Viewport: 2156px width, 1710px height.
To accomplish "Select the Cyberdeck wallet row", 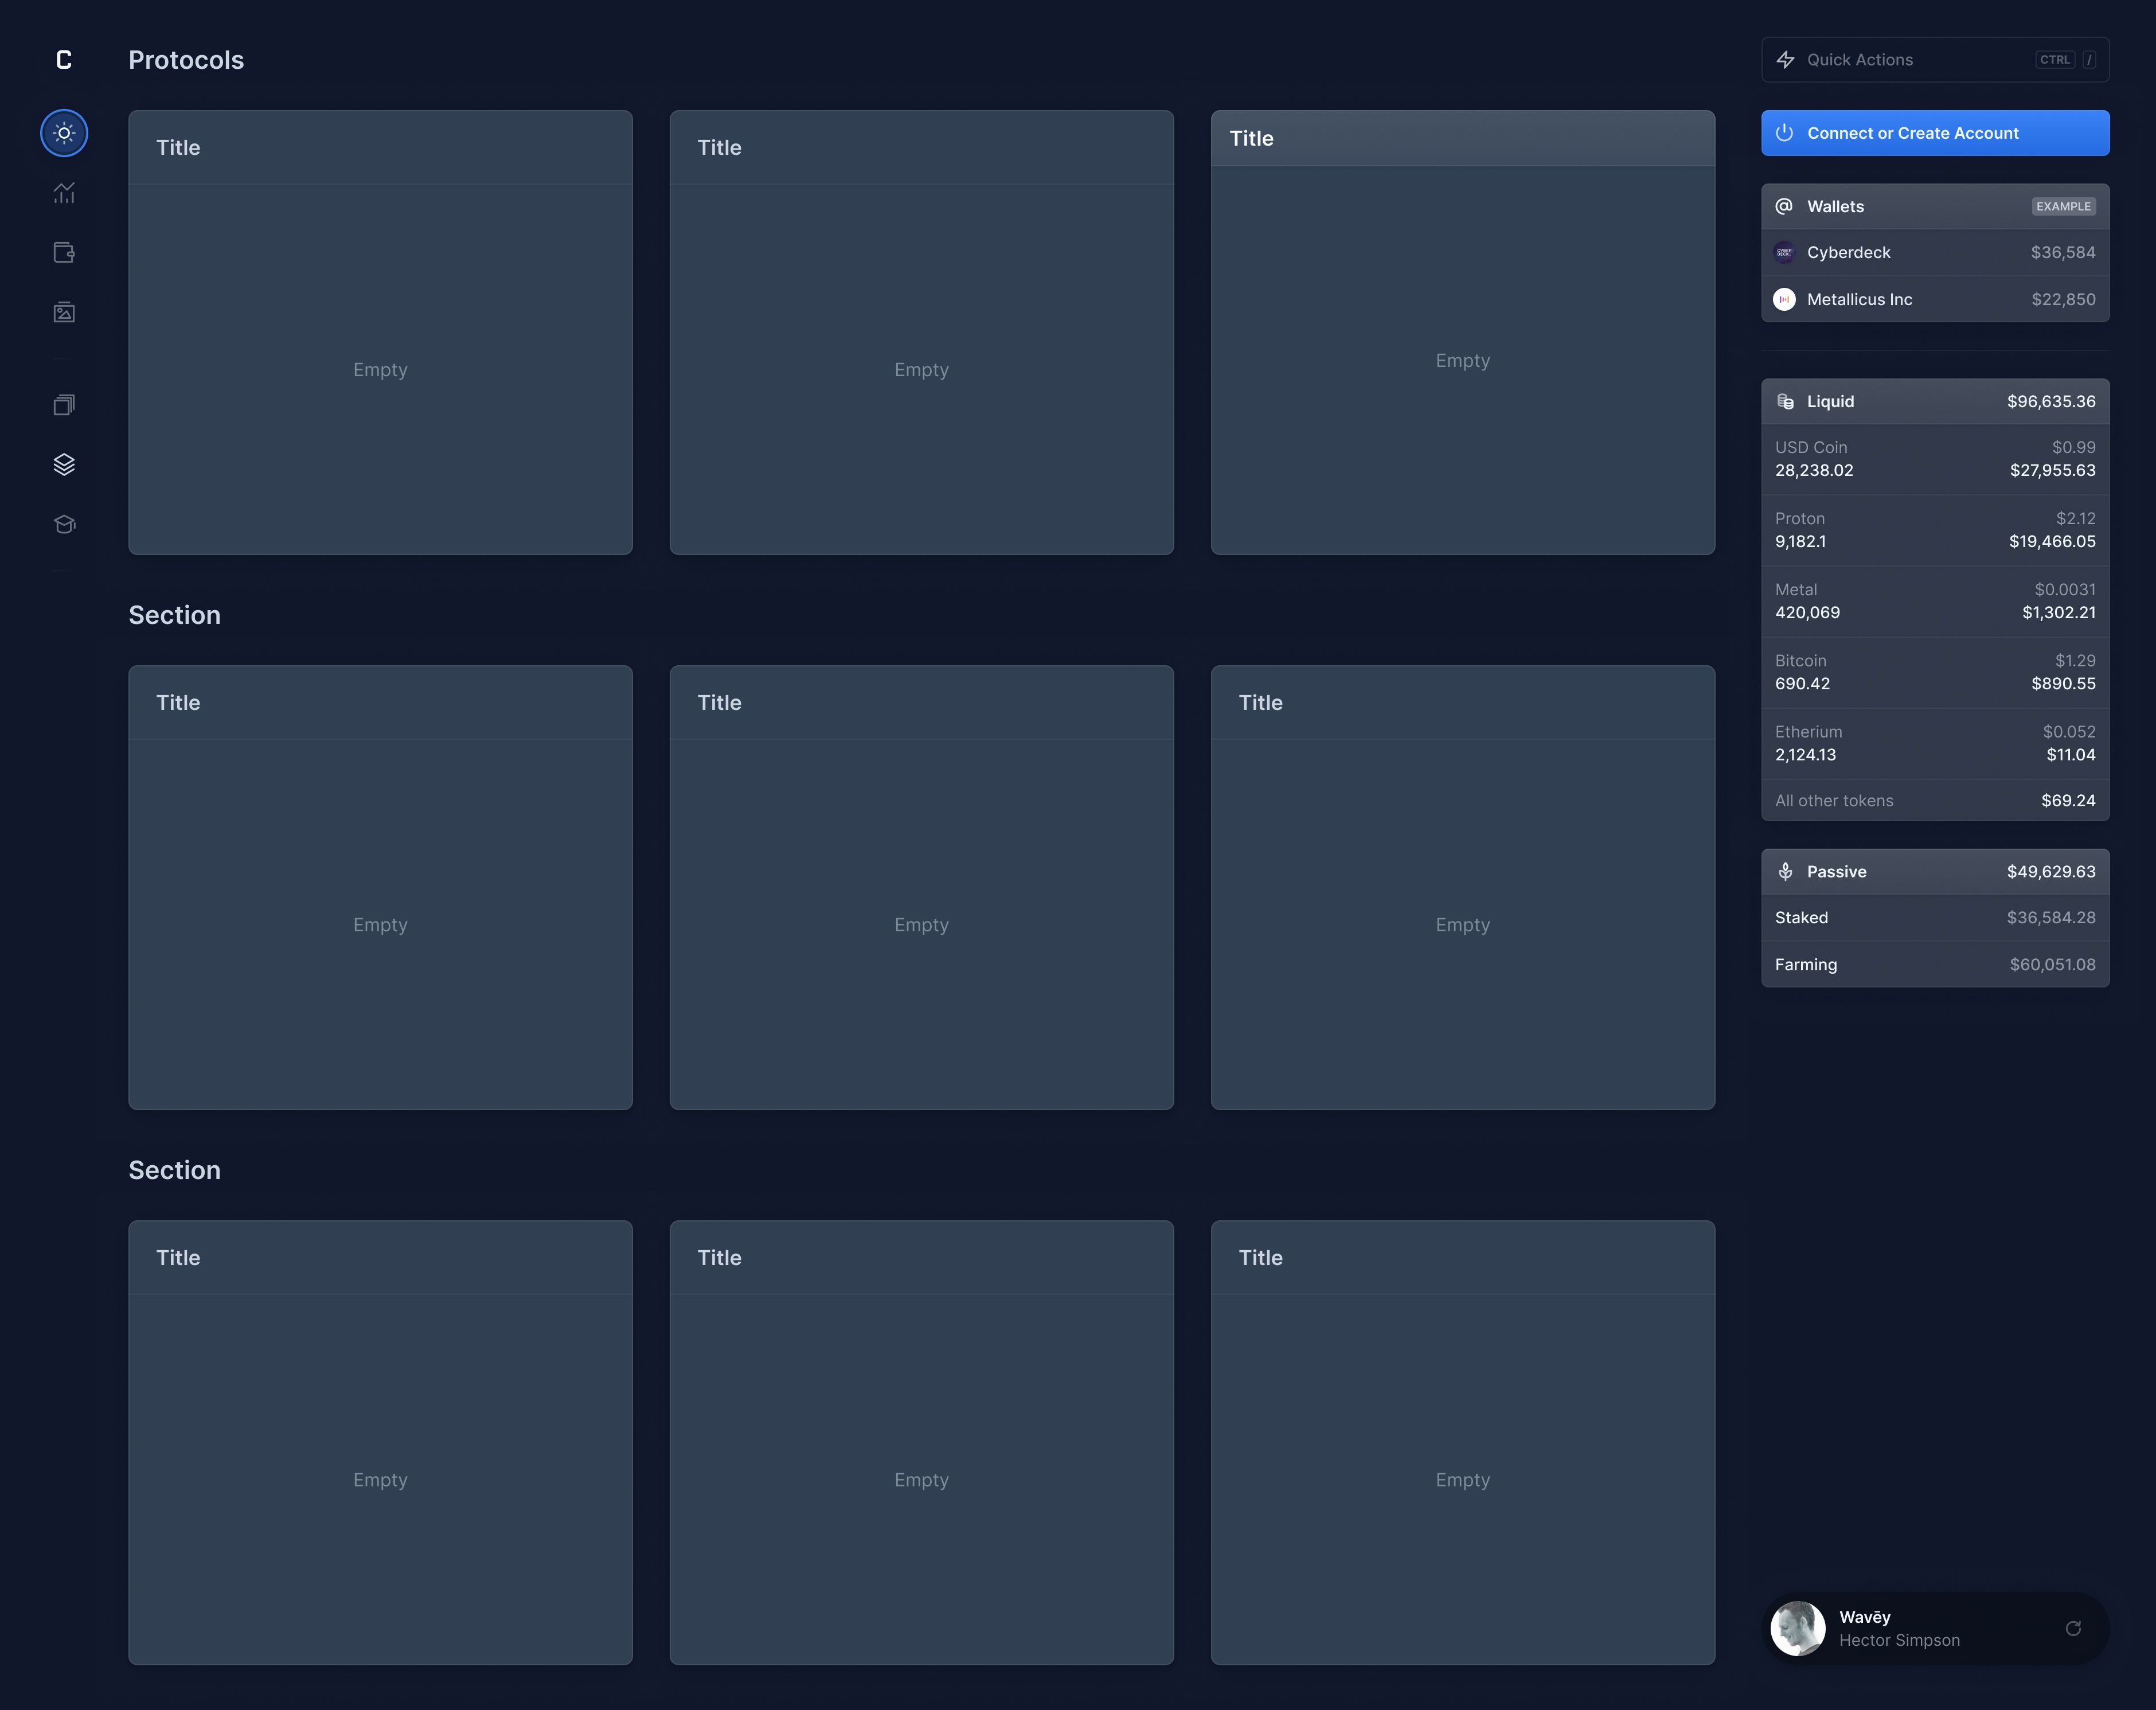I will 1935,253.
